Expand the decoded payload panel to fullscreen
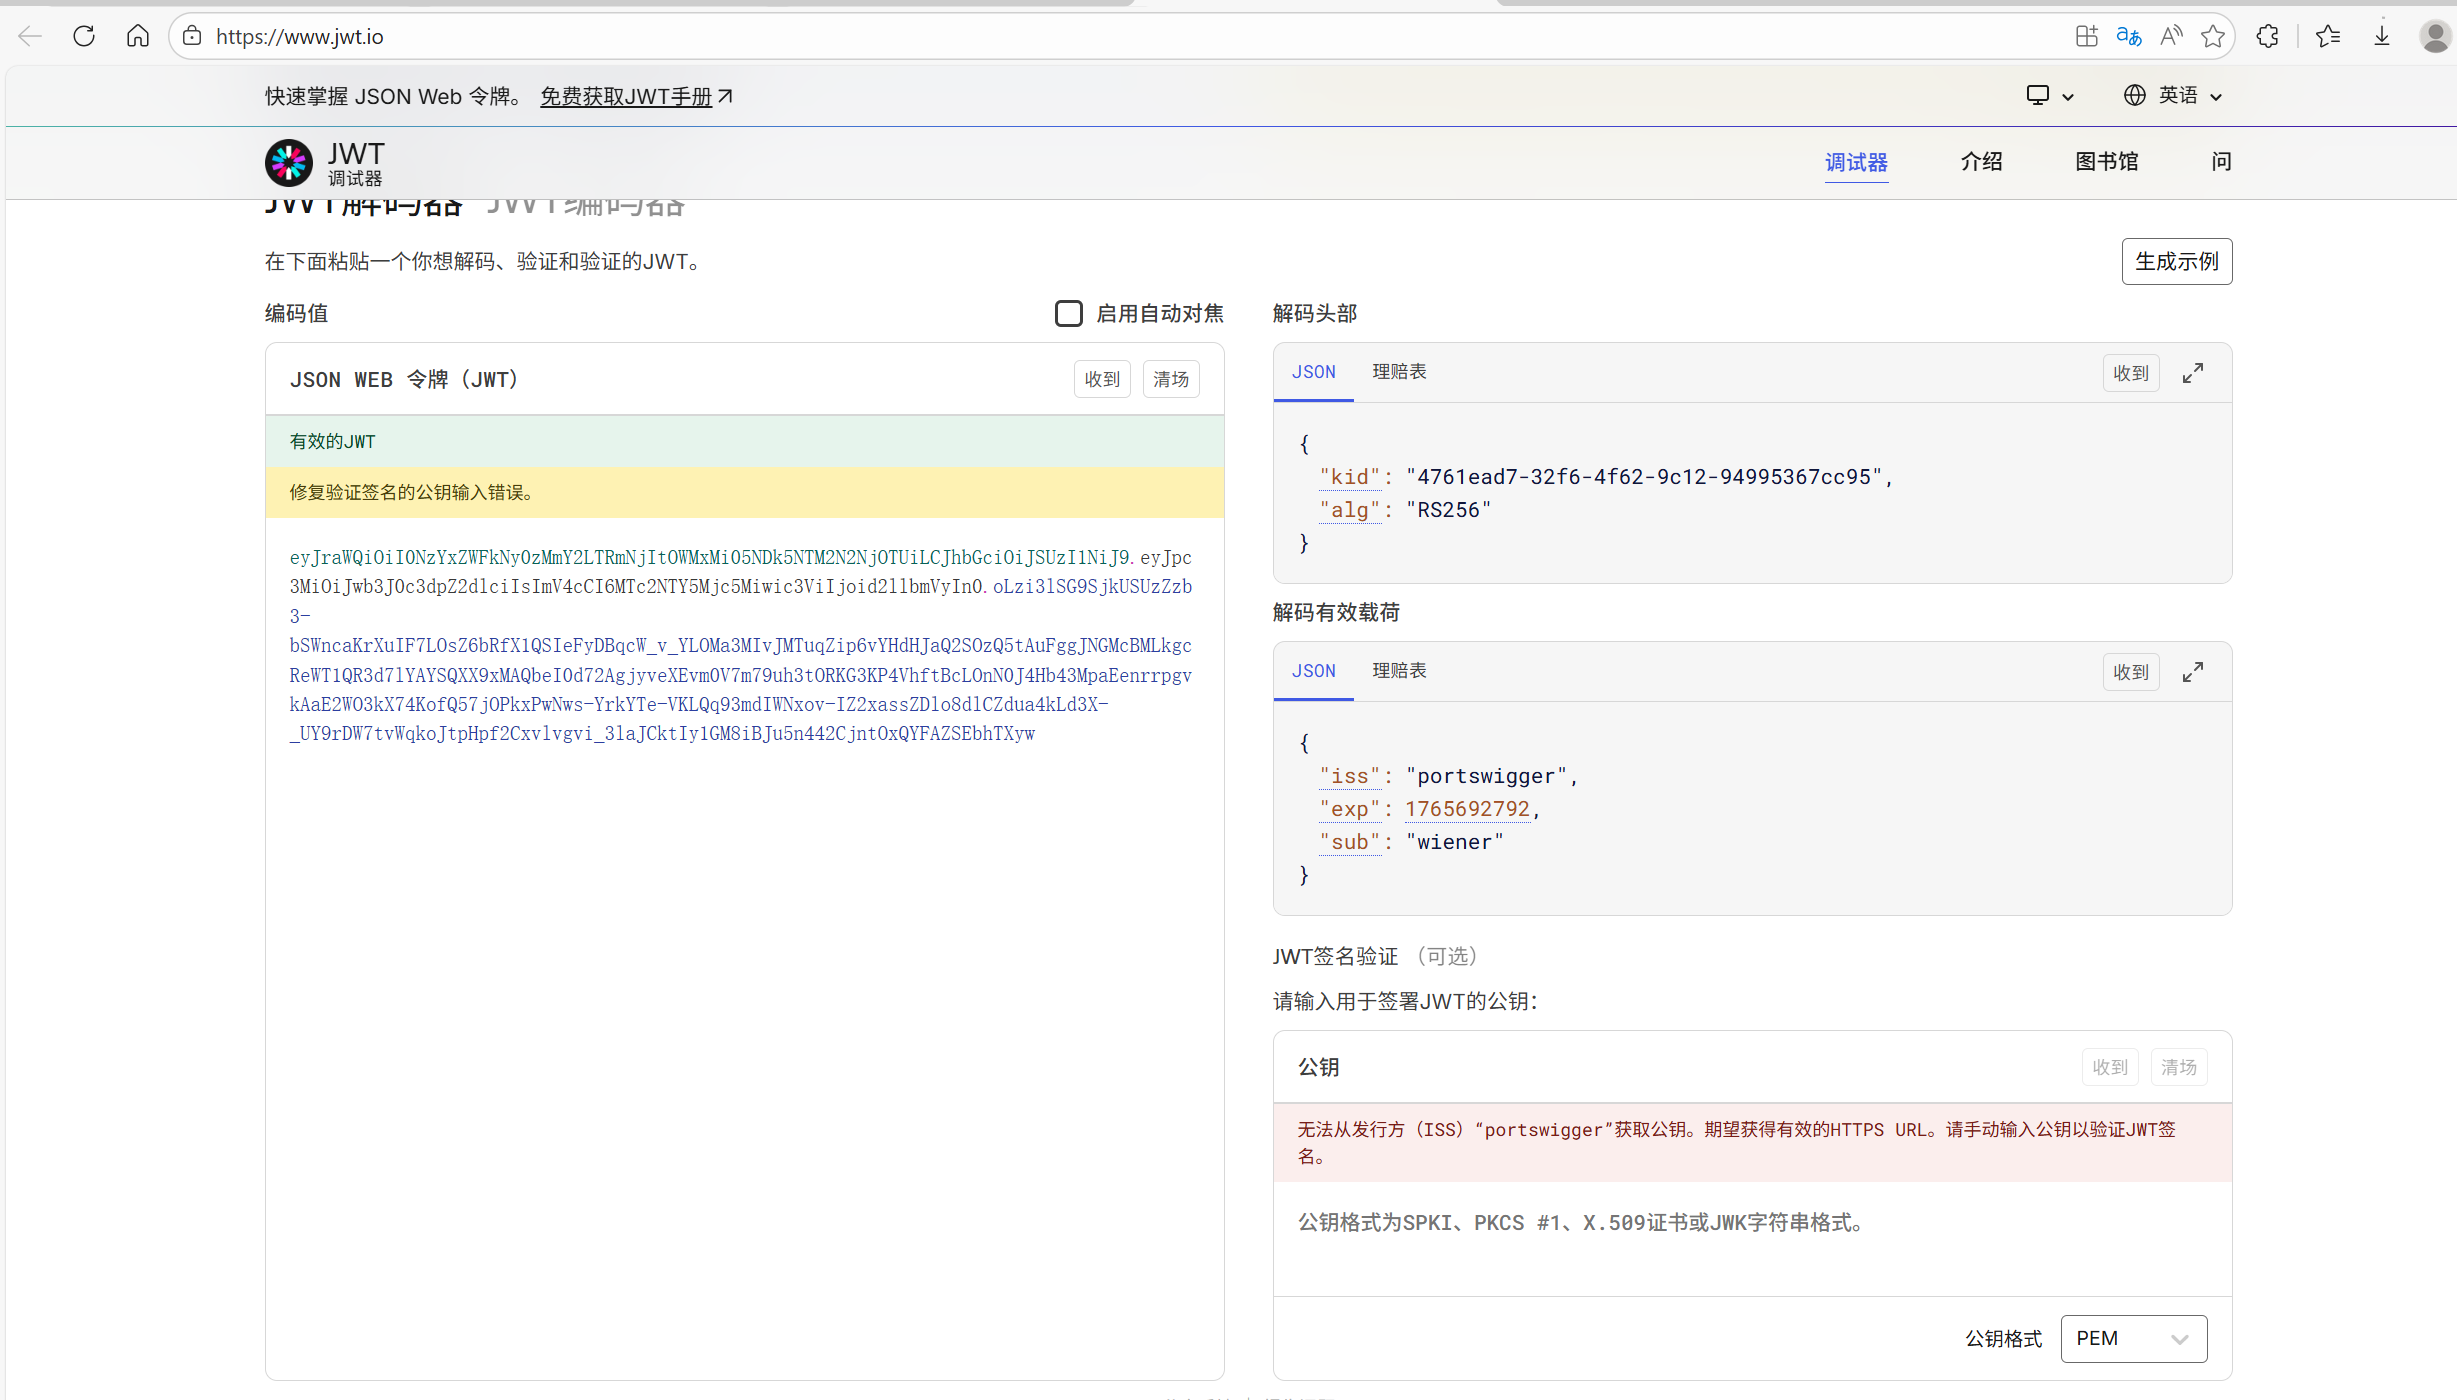 (2192, 672)
